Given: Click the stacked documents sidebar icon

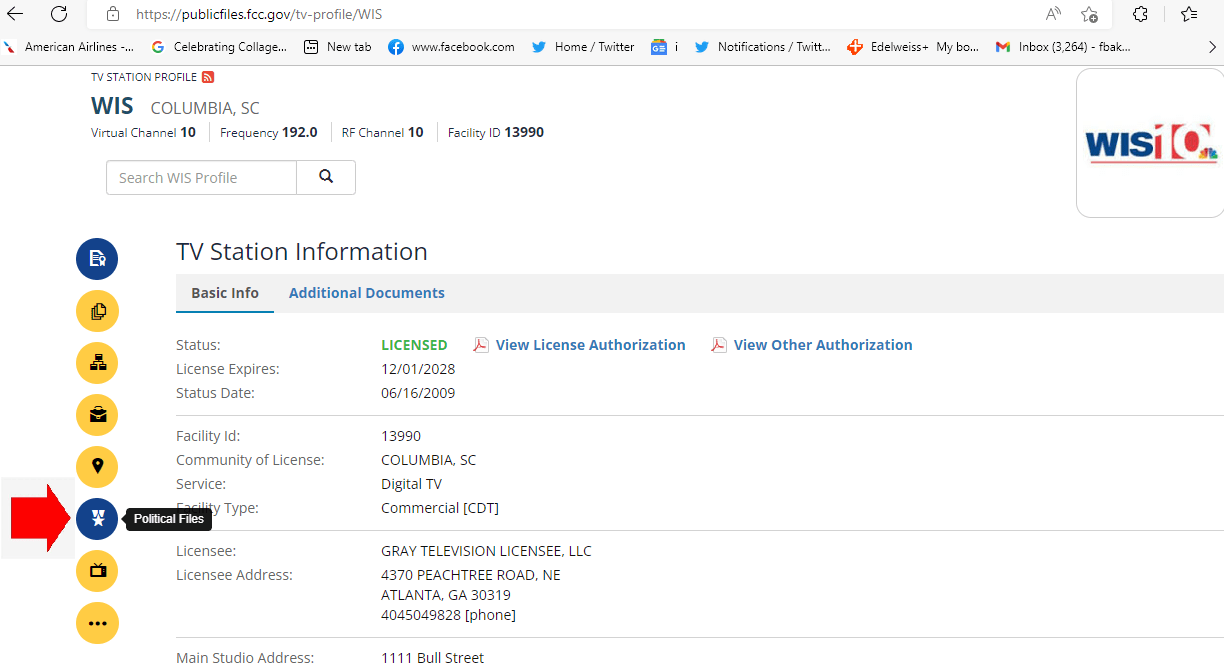Looking at the screenshot, I should [97, 311].
